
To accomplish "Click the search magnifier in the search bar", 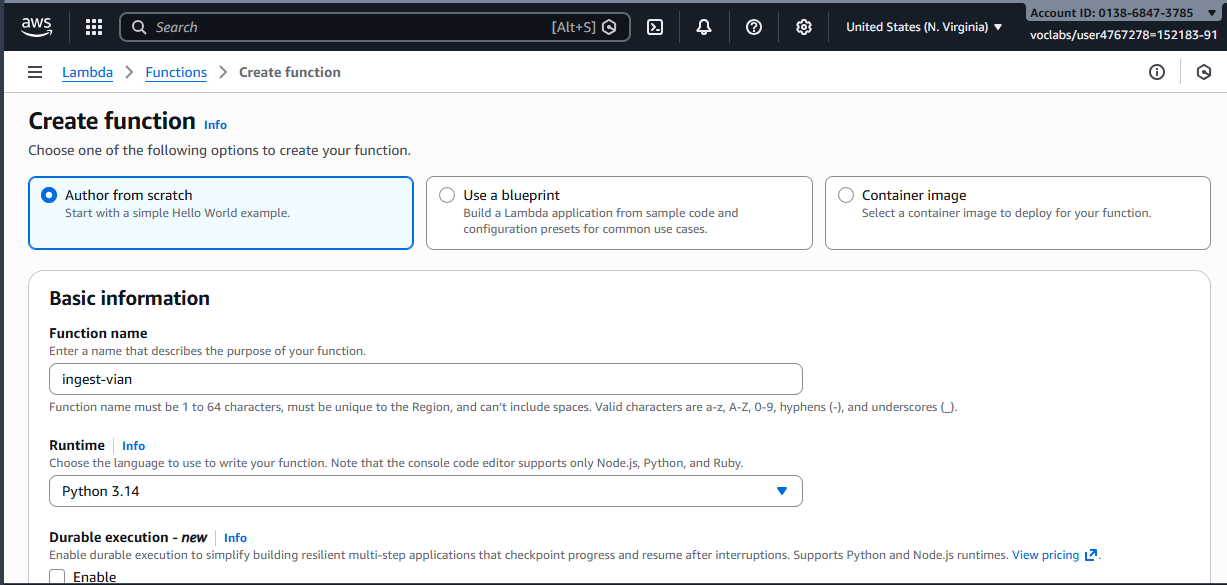I will pyautogui.click(x=139, y=27).
